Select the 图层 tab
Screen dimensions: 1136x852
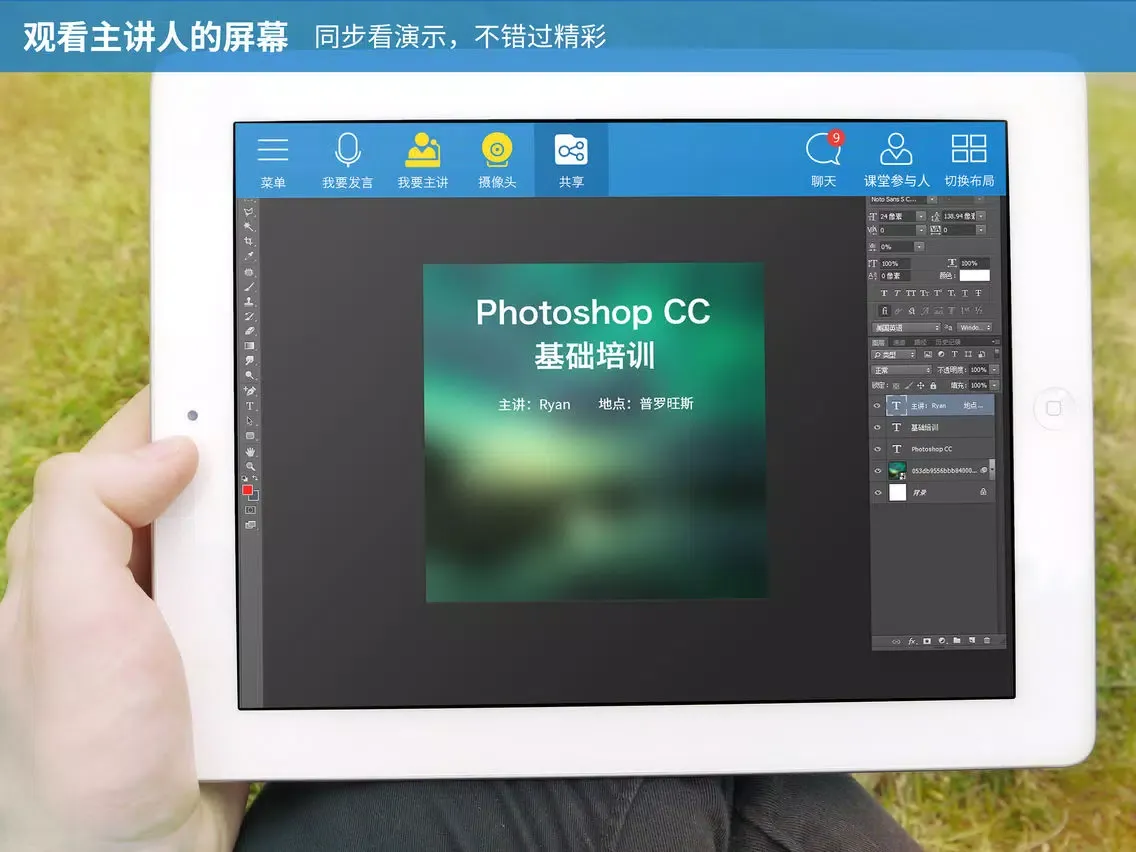click(878, 342)
